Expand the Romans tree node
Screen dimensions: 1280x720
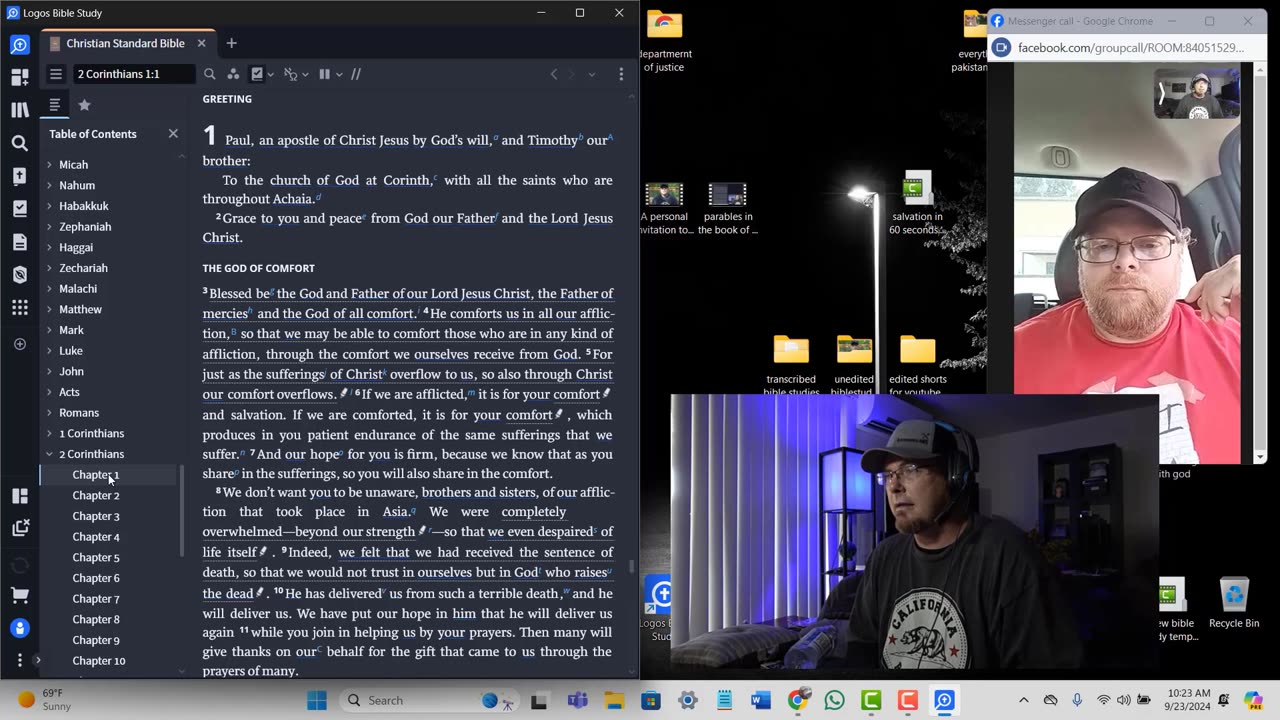pyautogui.click(x=49, y=413)
